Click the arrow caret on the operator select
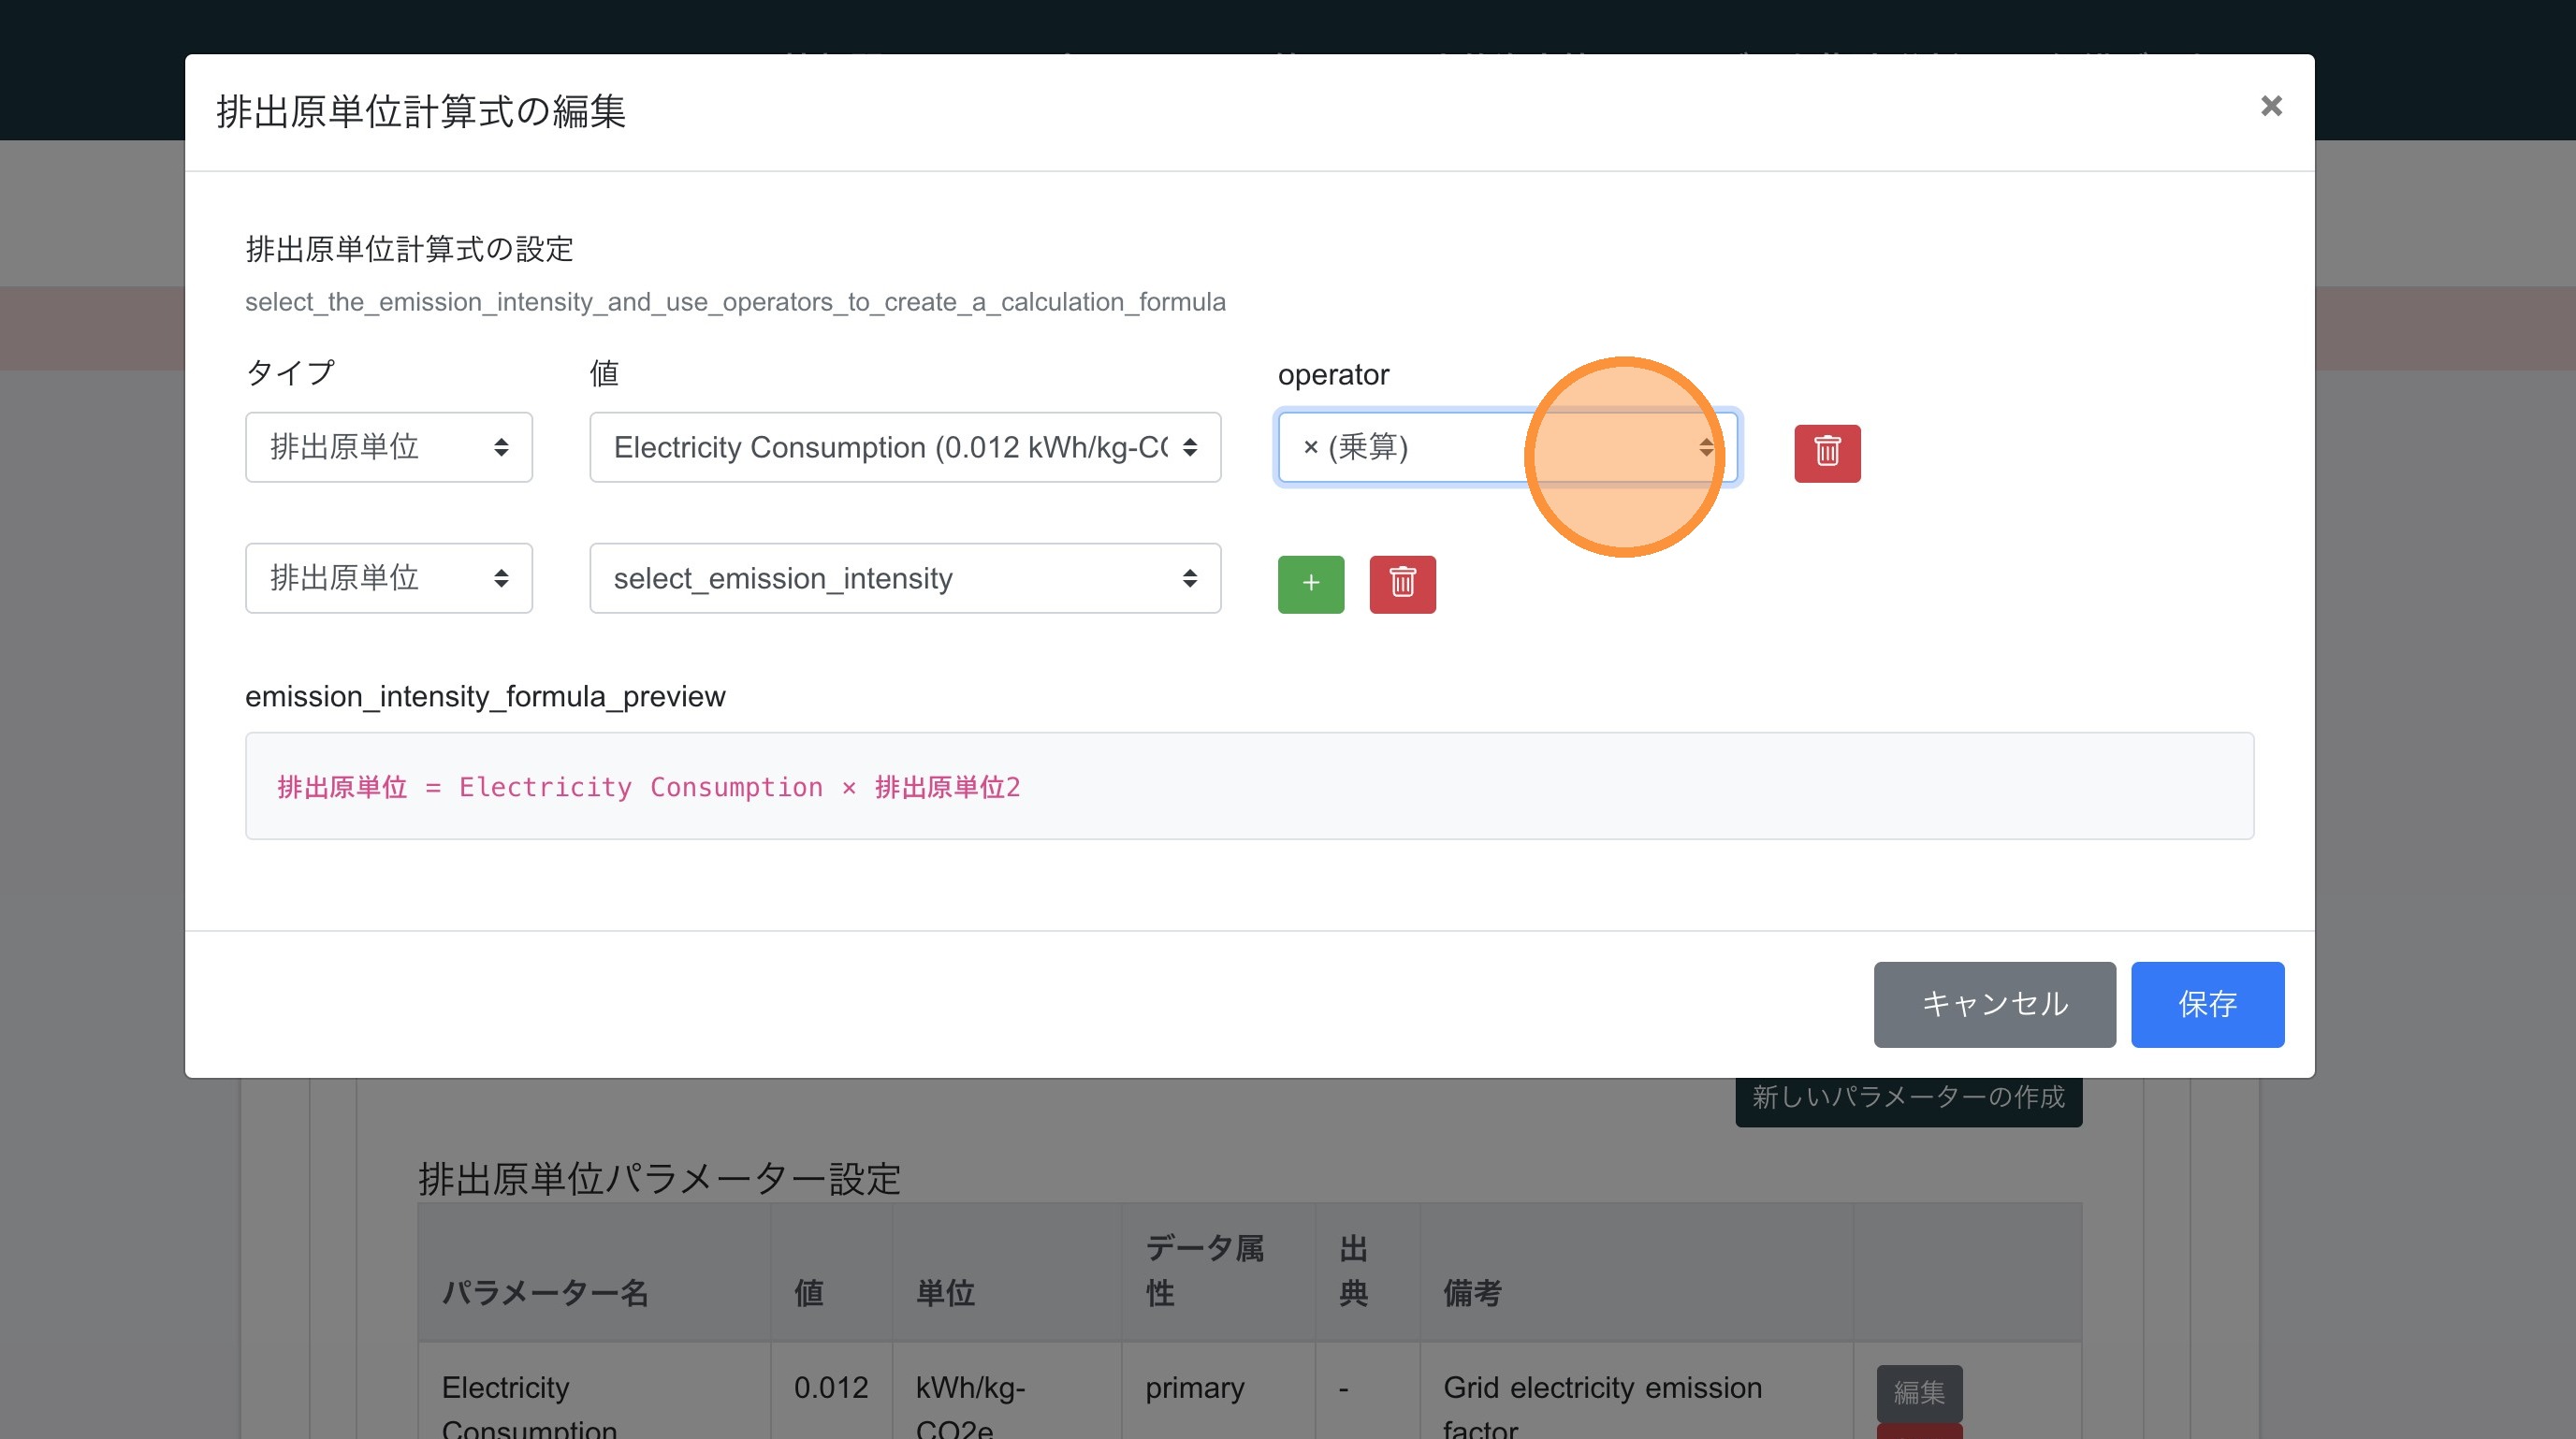 1705,448
